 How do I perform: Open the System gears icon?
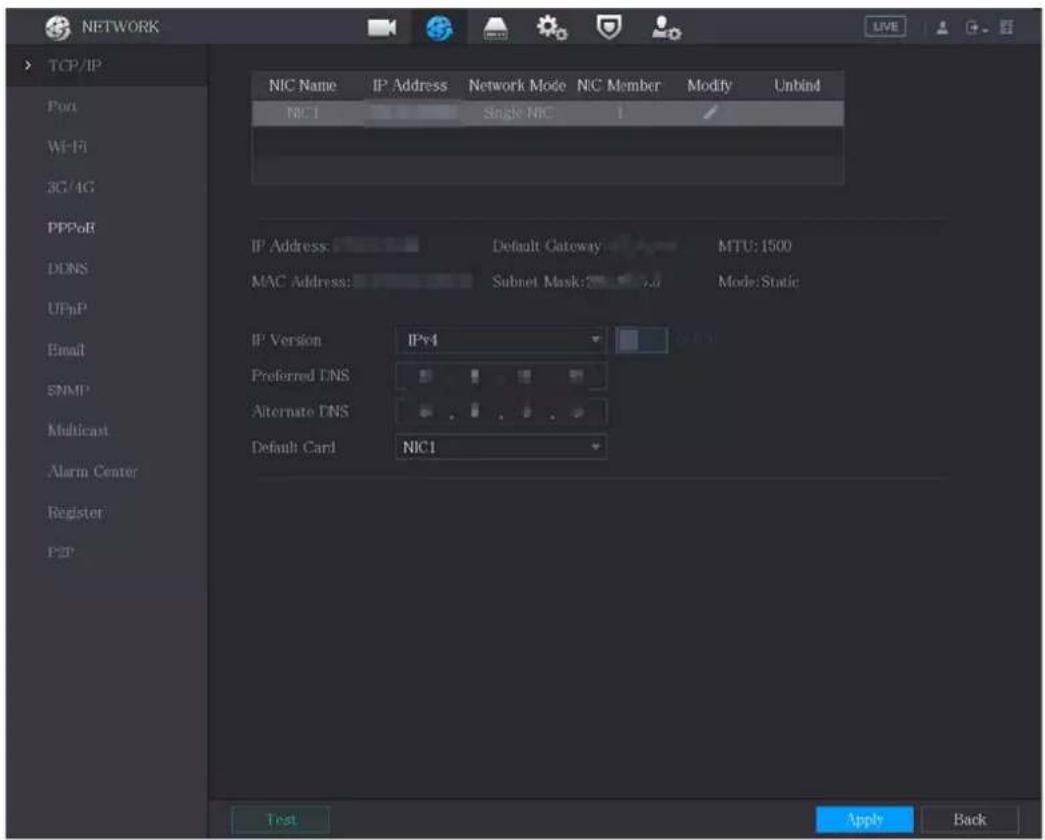(552, 27)
